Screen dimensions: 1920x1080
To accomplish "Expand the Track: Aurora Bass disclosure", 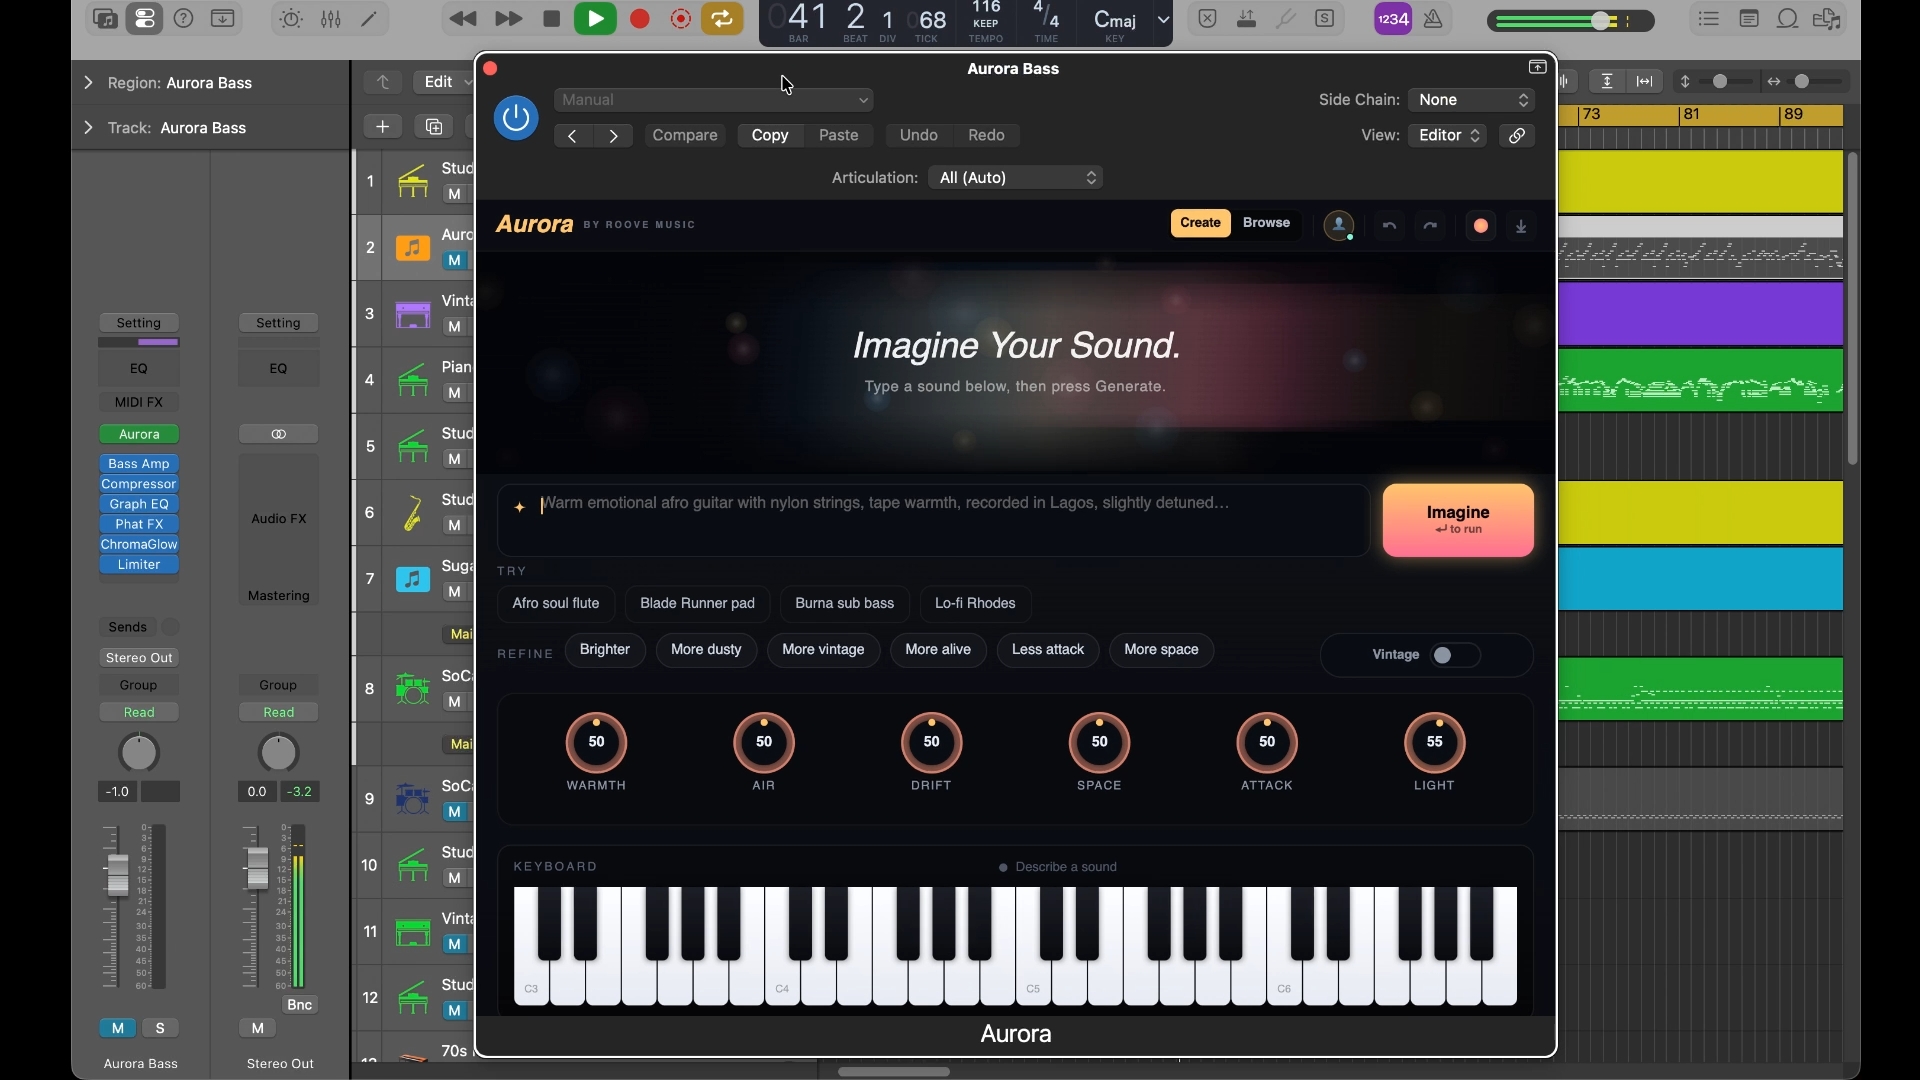I will pos(88,128).
